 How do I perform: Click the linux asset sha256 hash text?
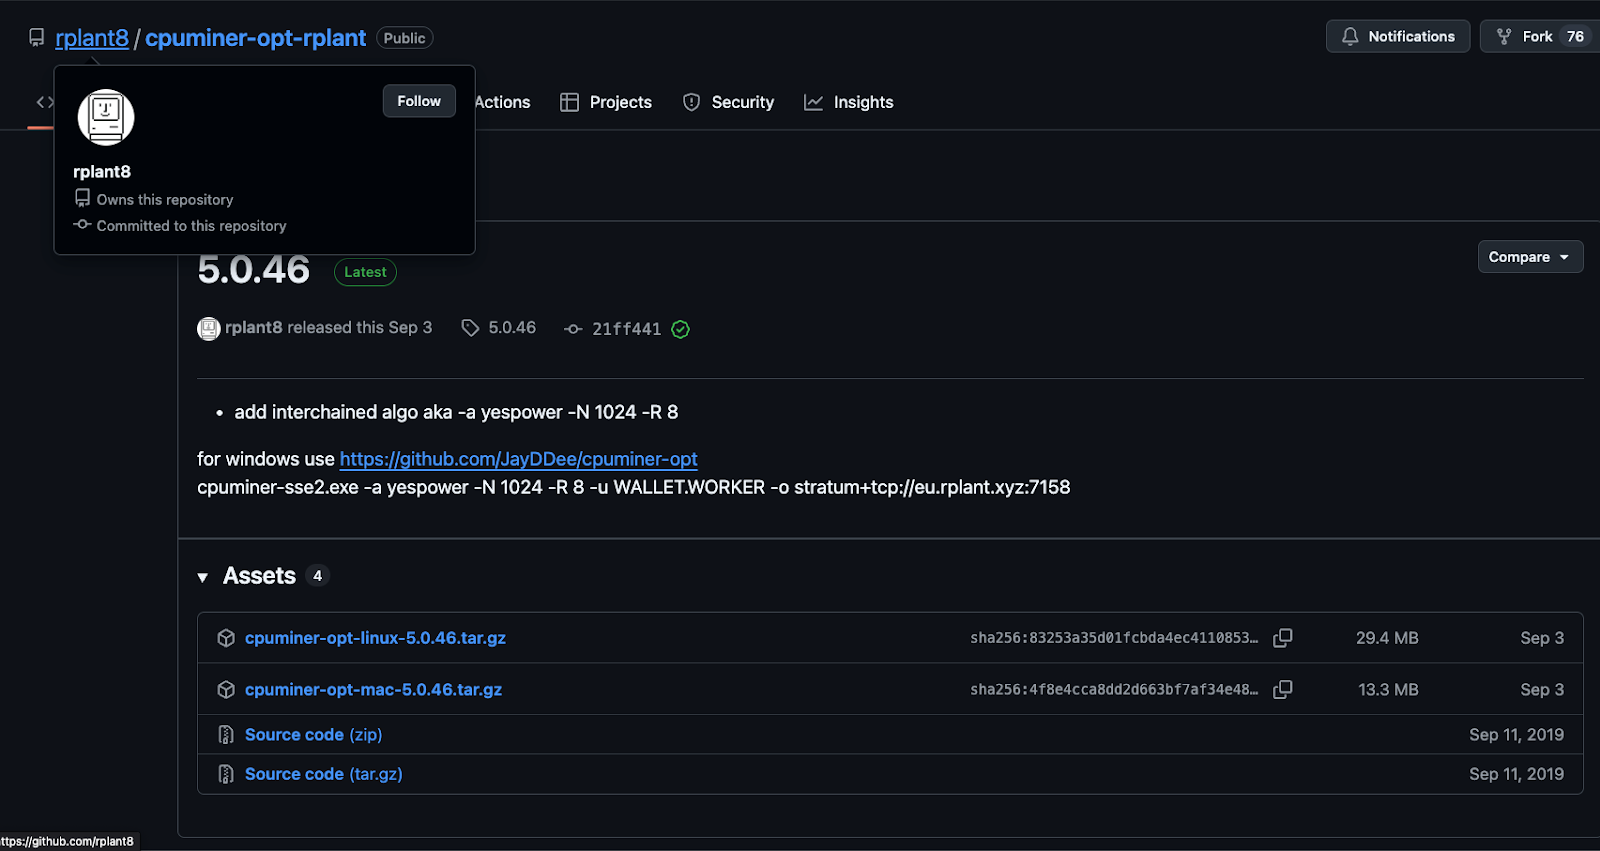tap(1114, 638)
